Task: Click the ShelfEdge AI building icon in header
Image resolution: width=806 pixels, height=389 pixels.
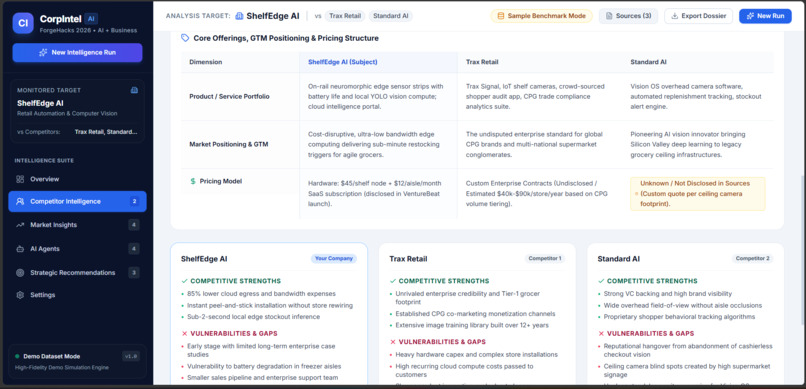Action: 239,16
